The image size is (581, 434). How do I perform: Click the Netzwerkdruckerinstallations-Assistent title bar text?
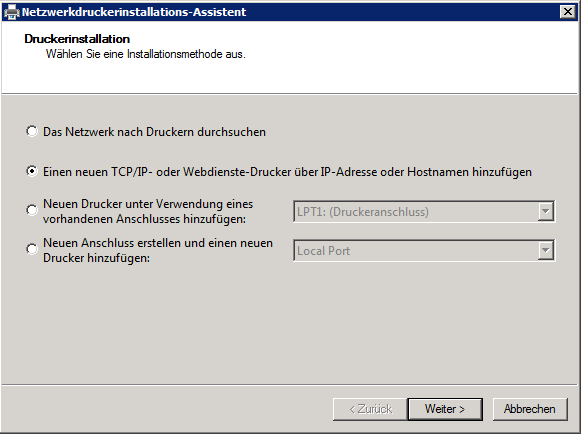pyautogui.click(x=134, y=12)
